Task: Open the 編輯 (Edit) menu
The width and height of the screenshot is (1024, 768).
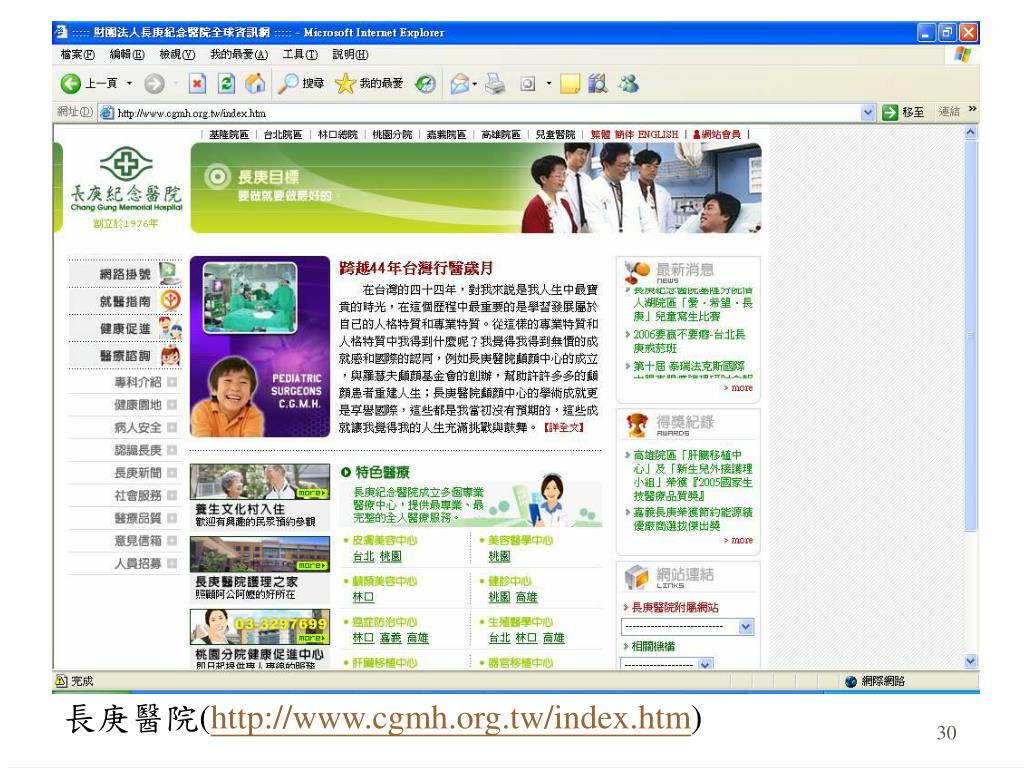Action: [127, 54]
